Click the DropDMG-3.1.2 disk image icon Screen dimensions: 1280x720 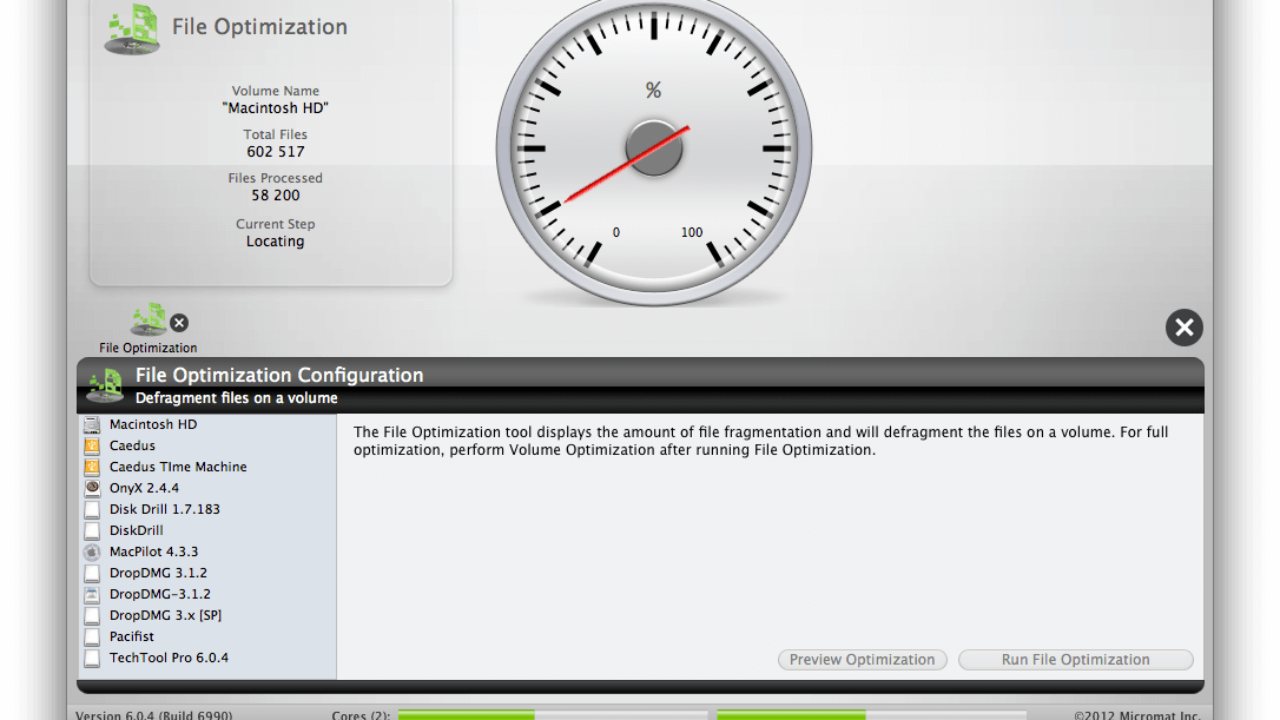pos(92,594)
